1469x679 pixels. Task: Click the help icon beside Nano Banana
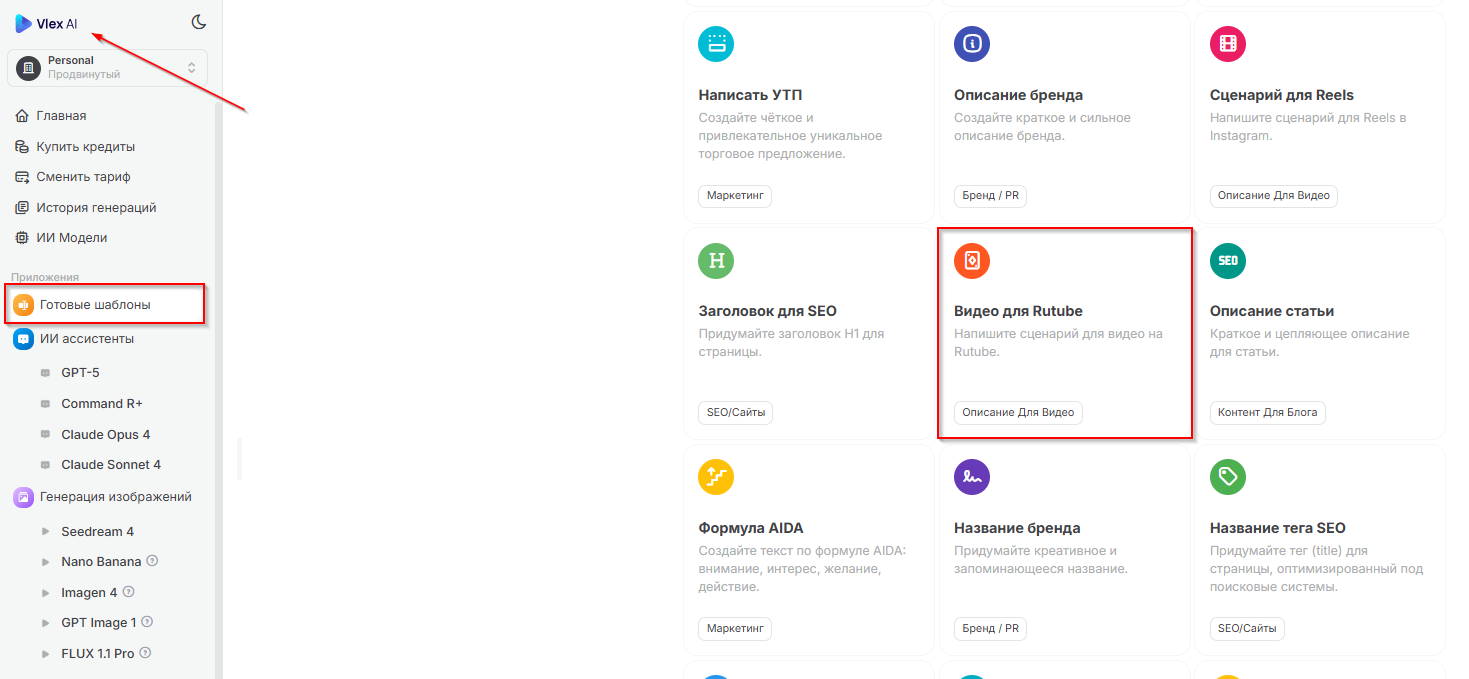[152, 561]
